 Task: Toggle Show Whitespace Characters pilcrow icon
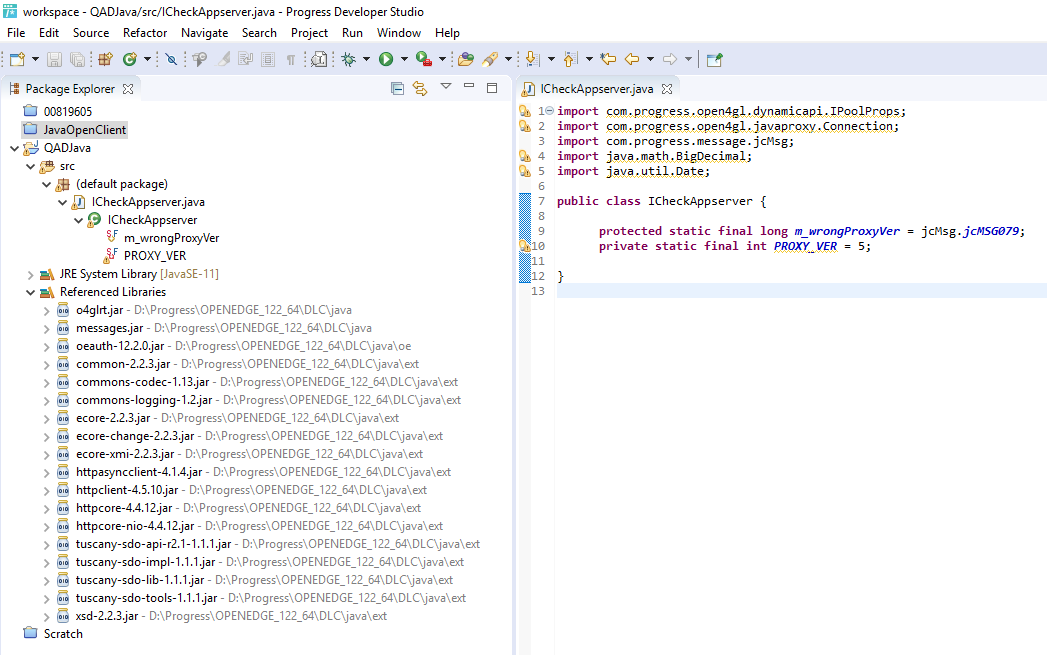tap(290, 59)
